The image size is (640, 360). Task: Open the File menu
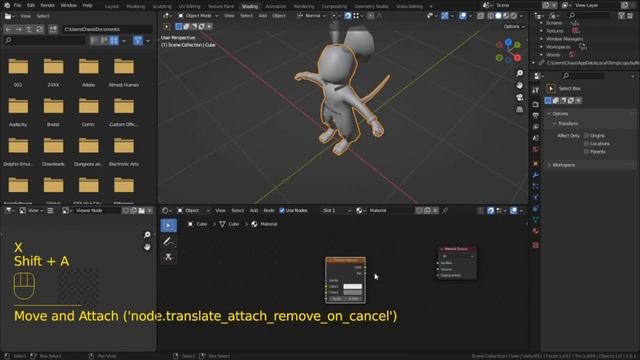(x=17, y=6)
